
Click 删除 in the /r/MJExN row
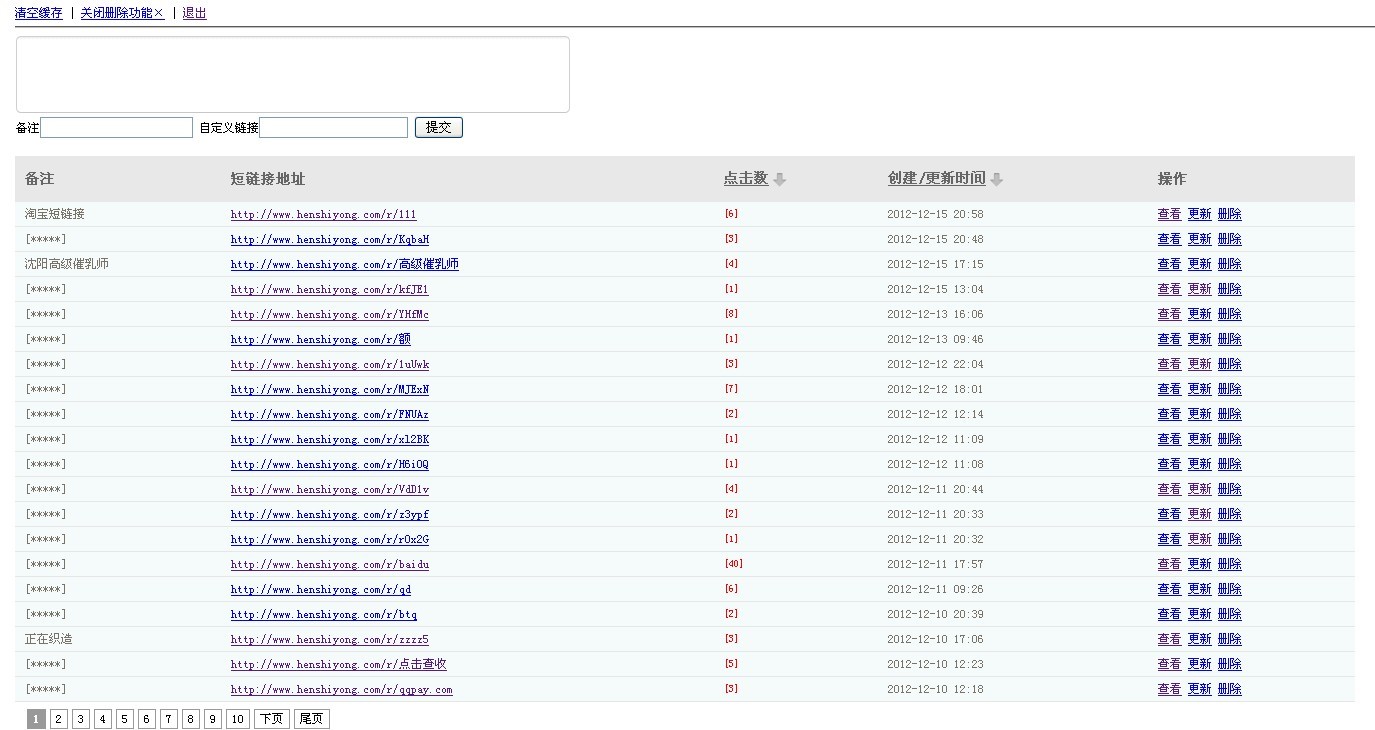[1229, 389]
